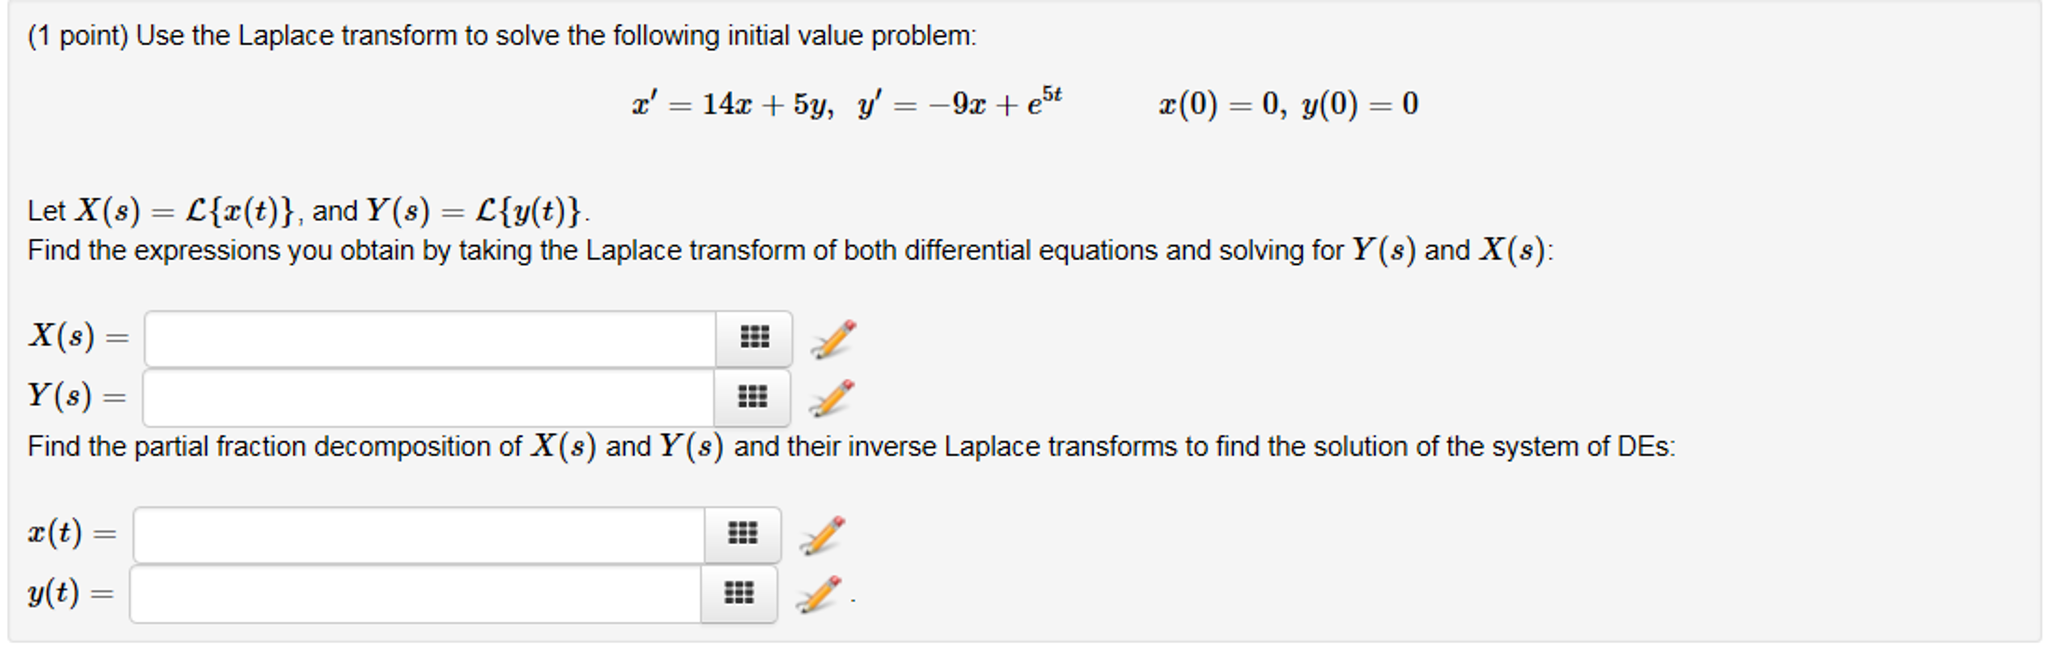Focus the X(s) answer input box
This screenshot has width=2046, height=652.
(x=430, y=339)
